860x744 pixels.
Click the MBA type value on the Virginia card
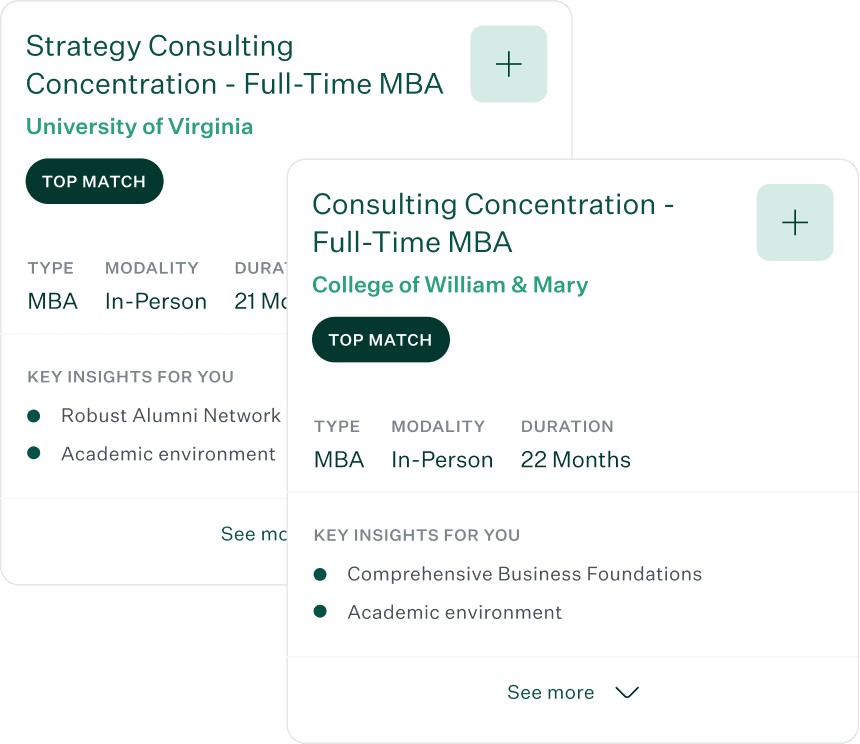[x=53, y=301]
